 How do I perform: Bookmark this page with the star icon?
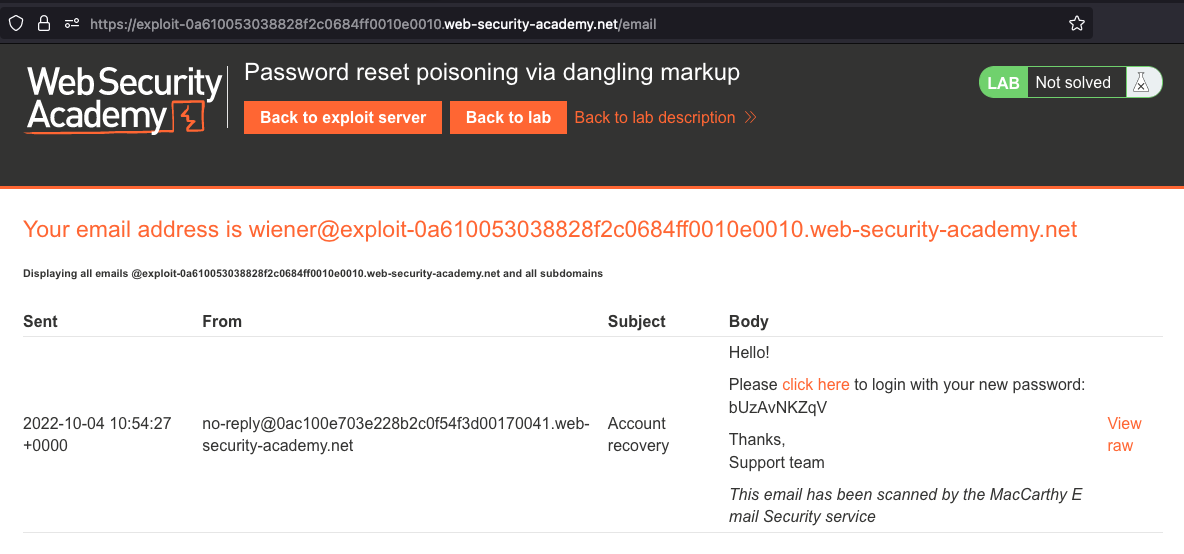tap(1076, 23)
